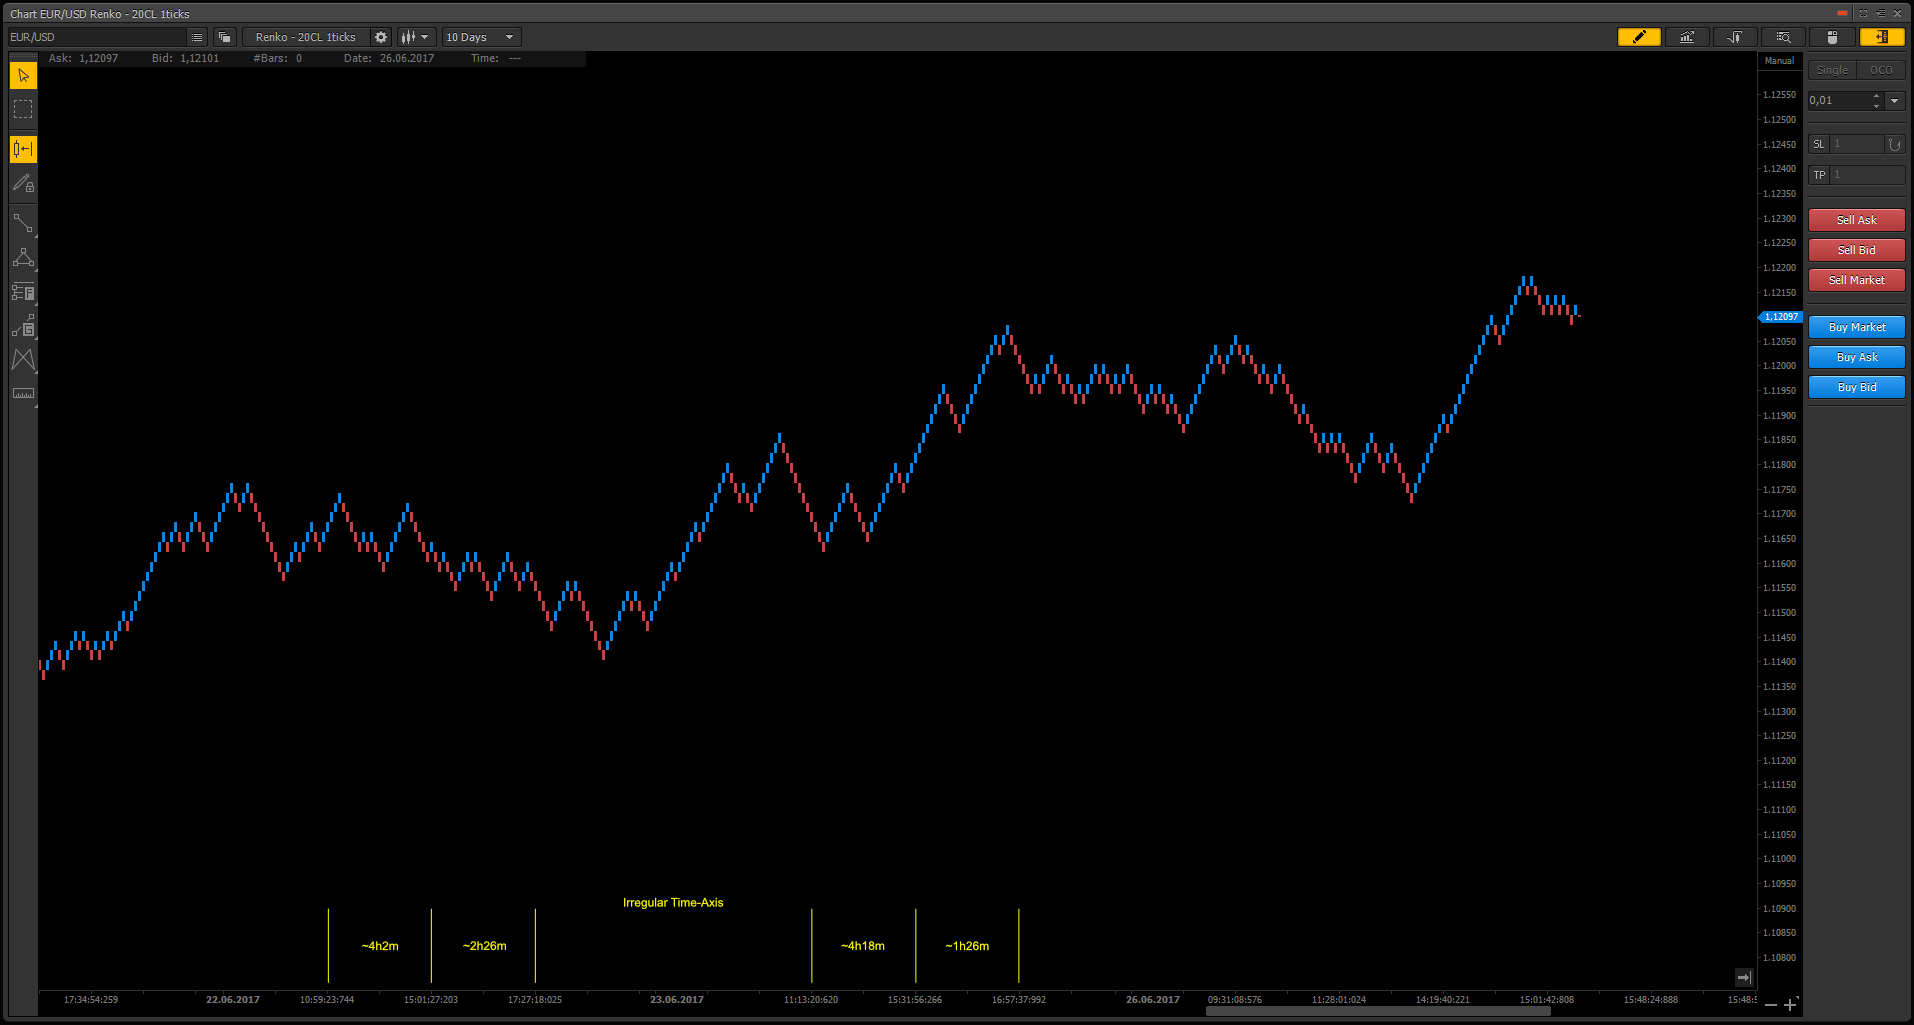This screenshot has width=1914, height=1025.
Task: Click the scroll-to-latest arrow icon on chart
Action: (1744, 977)
